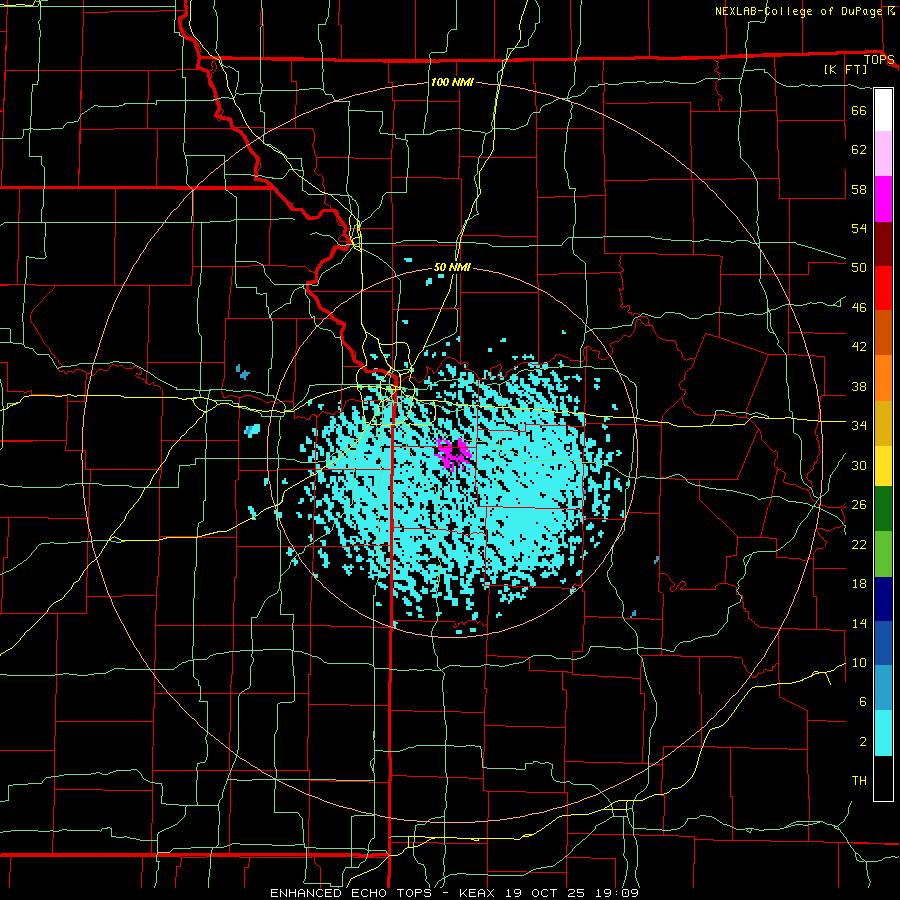This screenshot has height=900, width=900.
Task: Select the burnt orange legend swatch
Action: click(x=883, y=333)
